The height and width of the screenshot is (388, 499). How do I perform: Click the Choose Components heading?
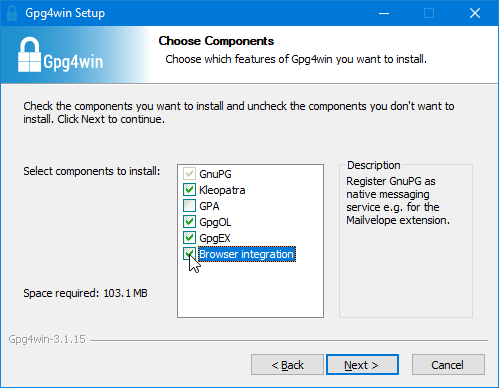pos(216,41)
